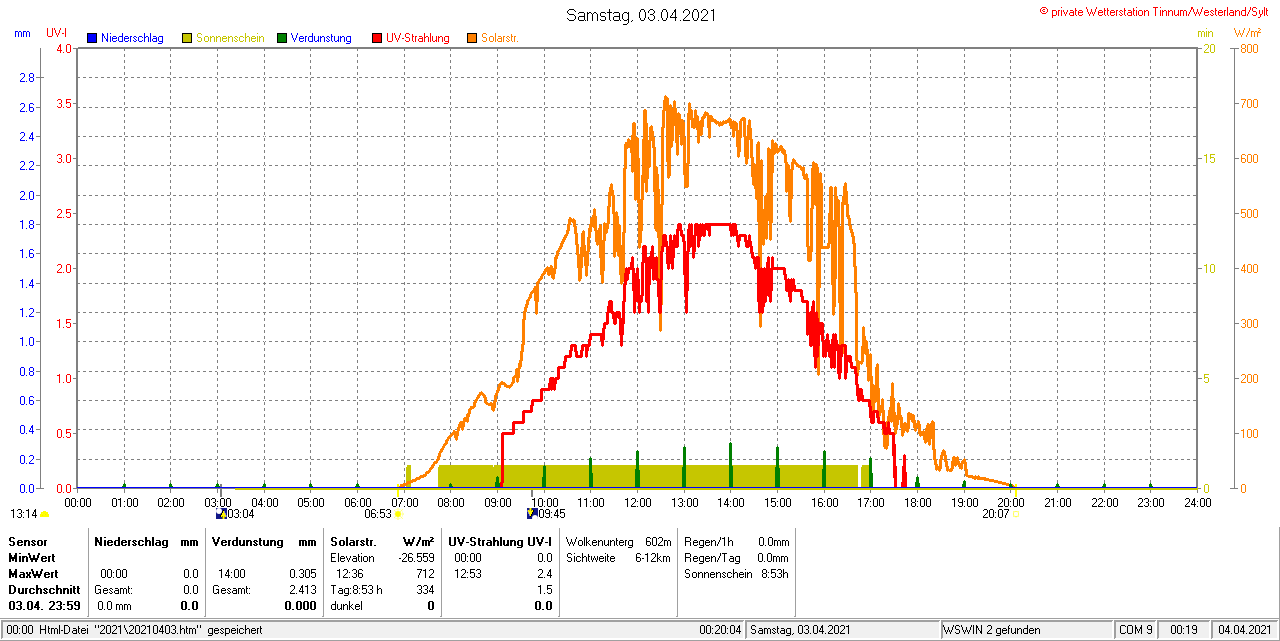Click the 24:00 time axis label

pos(1197,502)
